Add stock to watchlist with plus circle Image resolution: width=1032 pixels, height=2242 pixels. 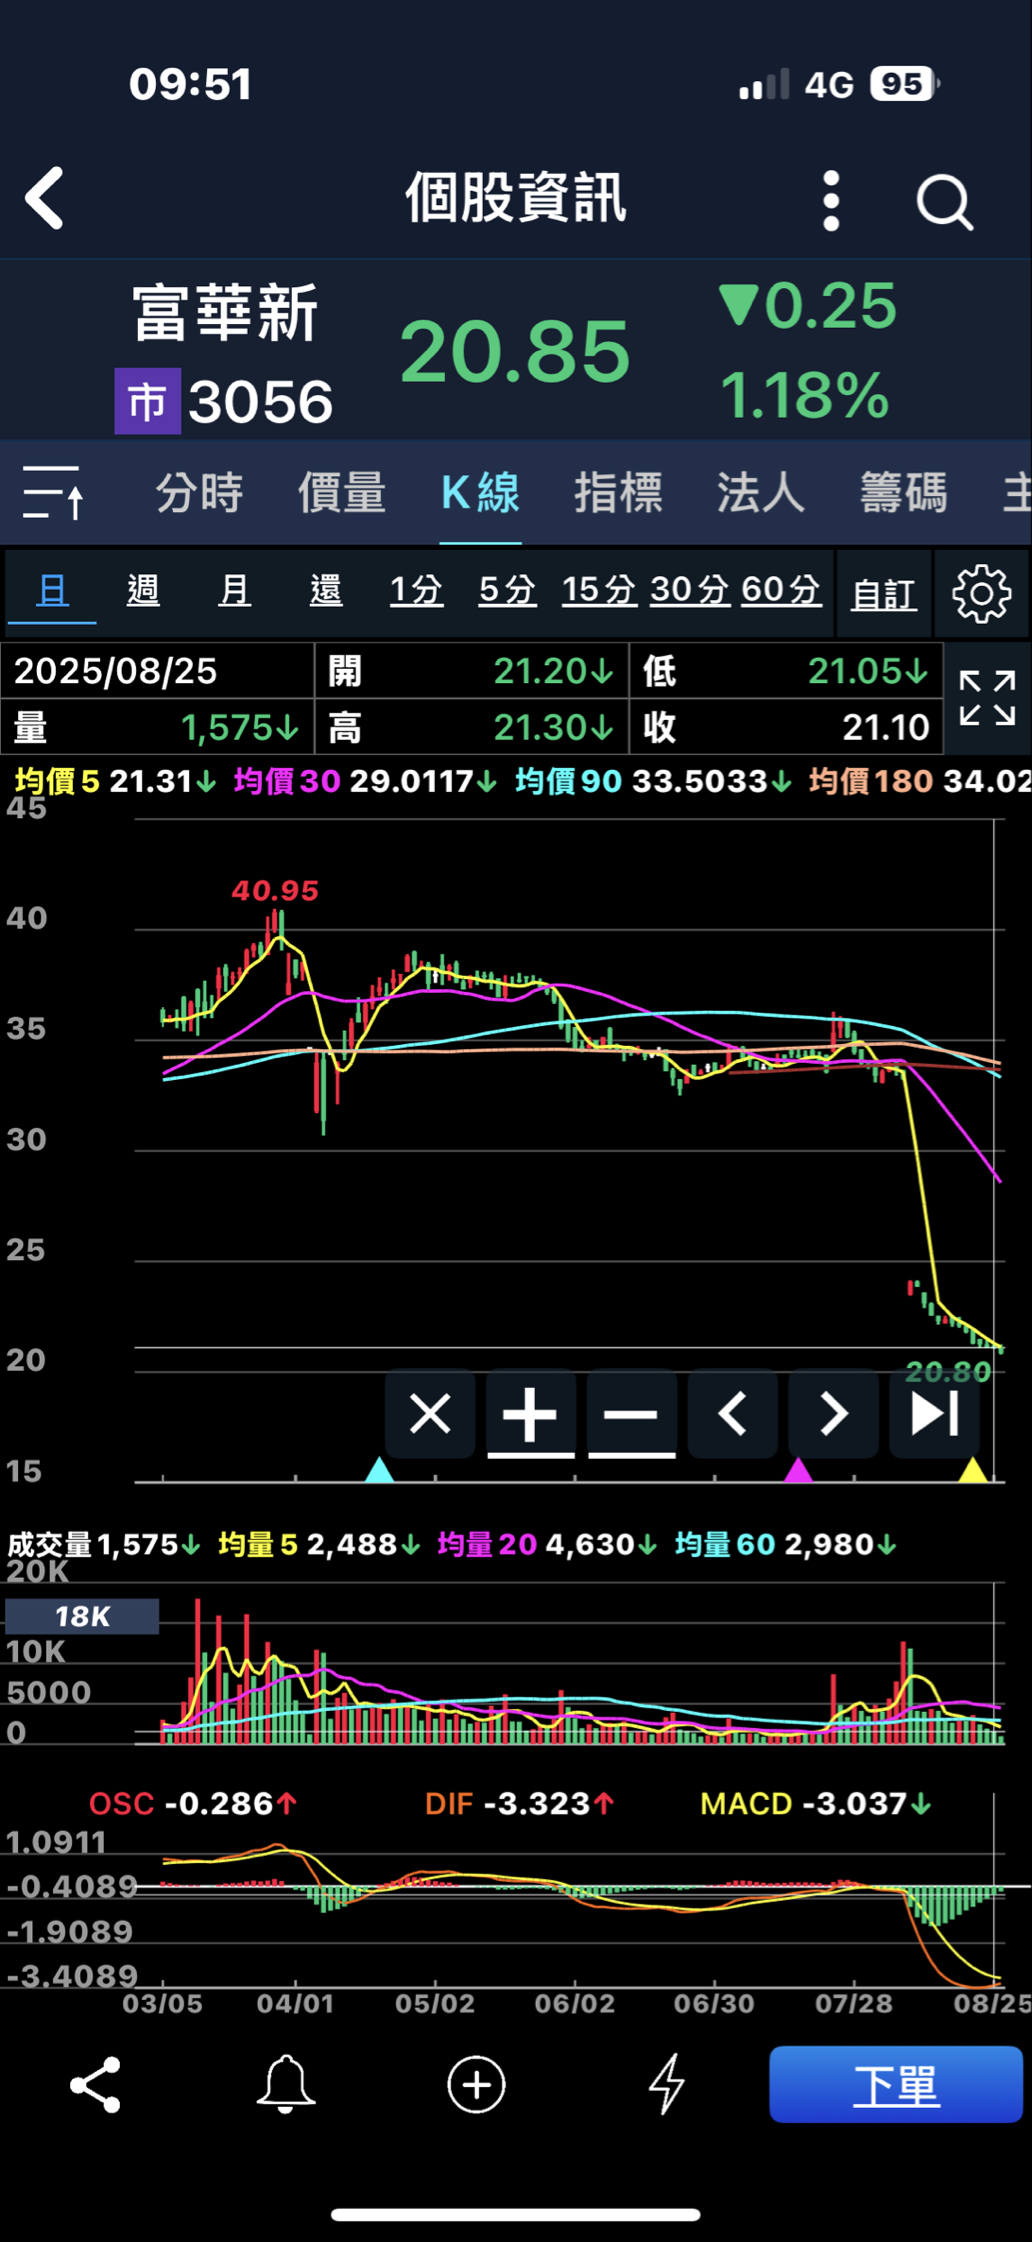(x=476, y=2085)
